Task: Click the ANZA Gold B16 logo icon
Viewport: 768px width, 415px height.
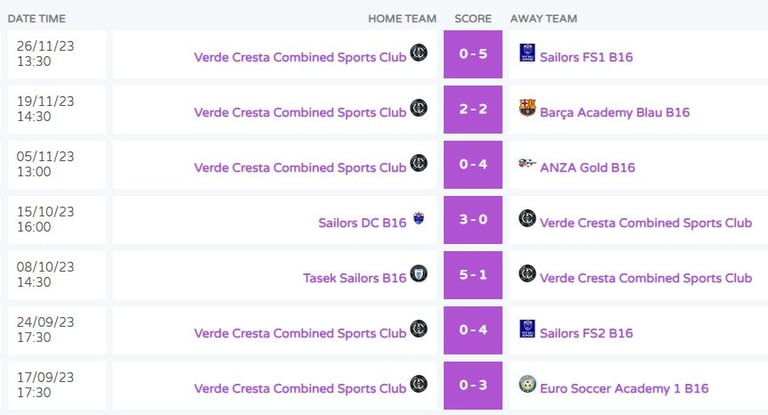Action: click(x=527, y=163)
